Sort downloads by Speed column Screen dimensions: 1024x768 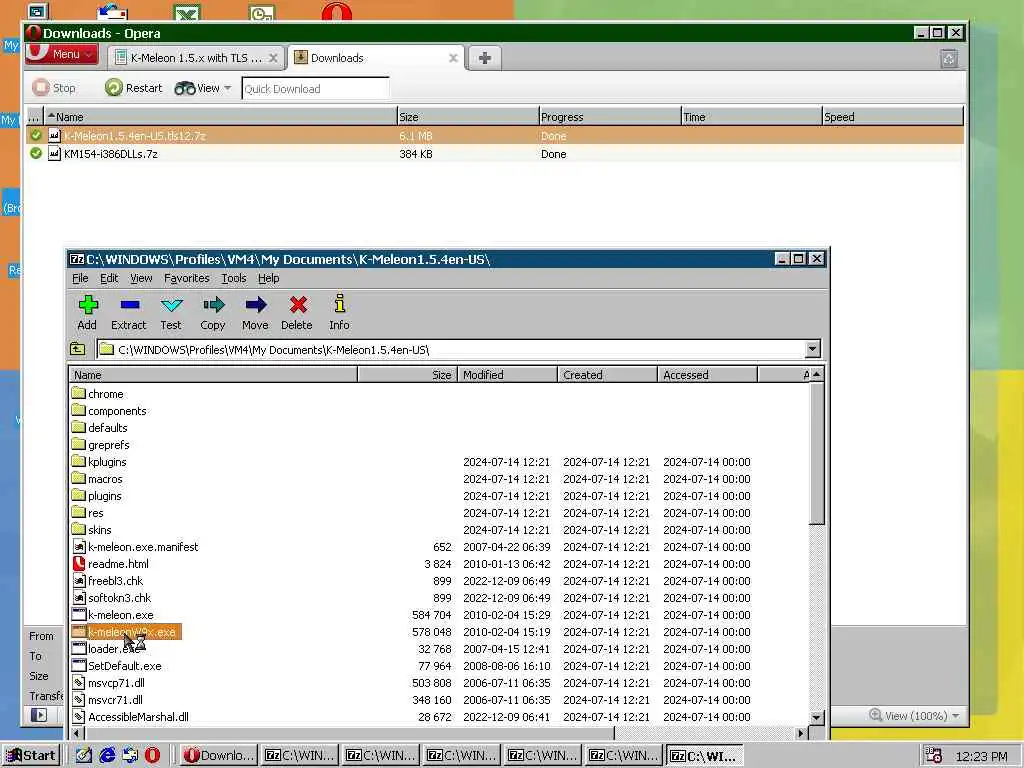point(892,117)
